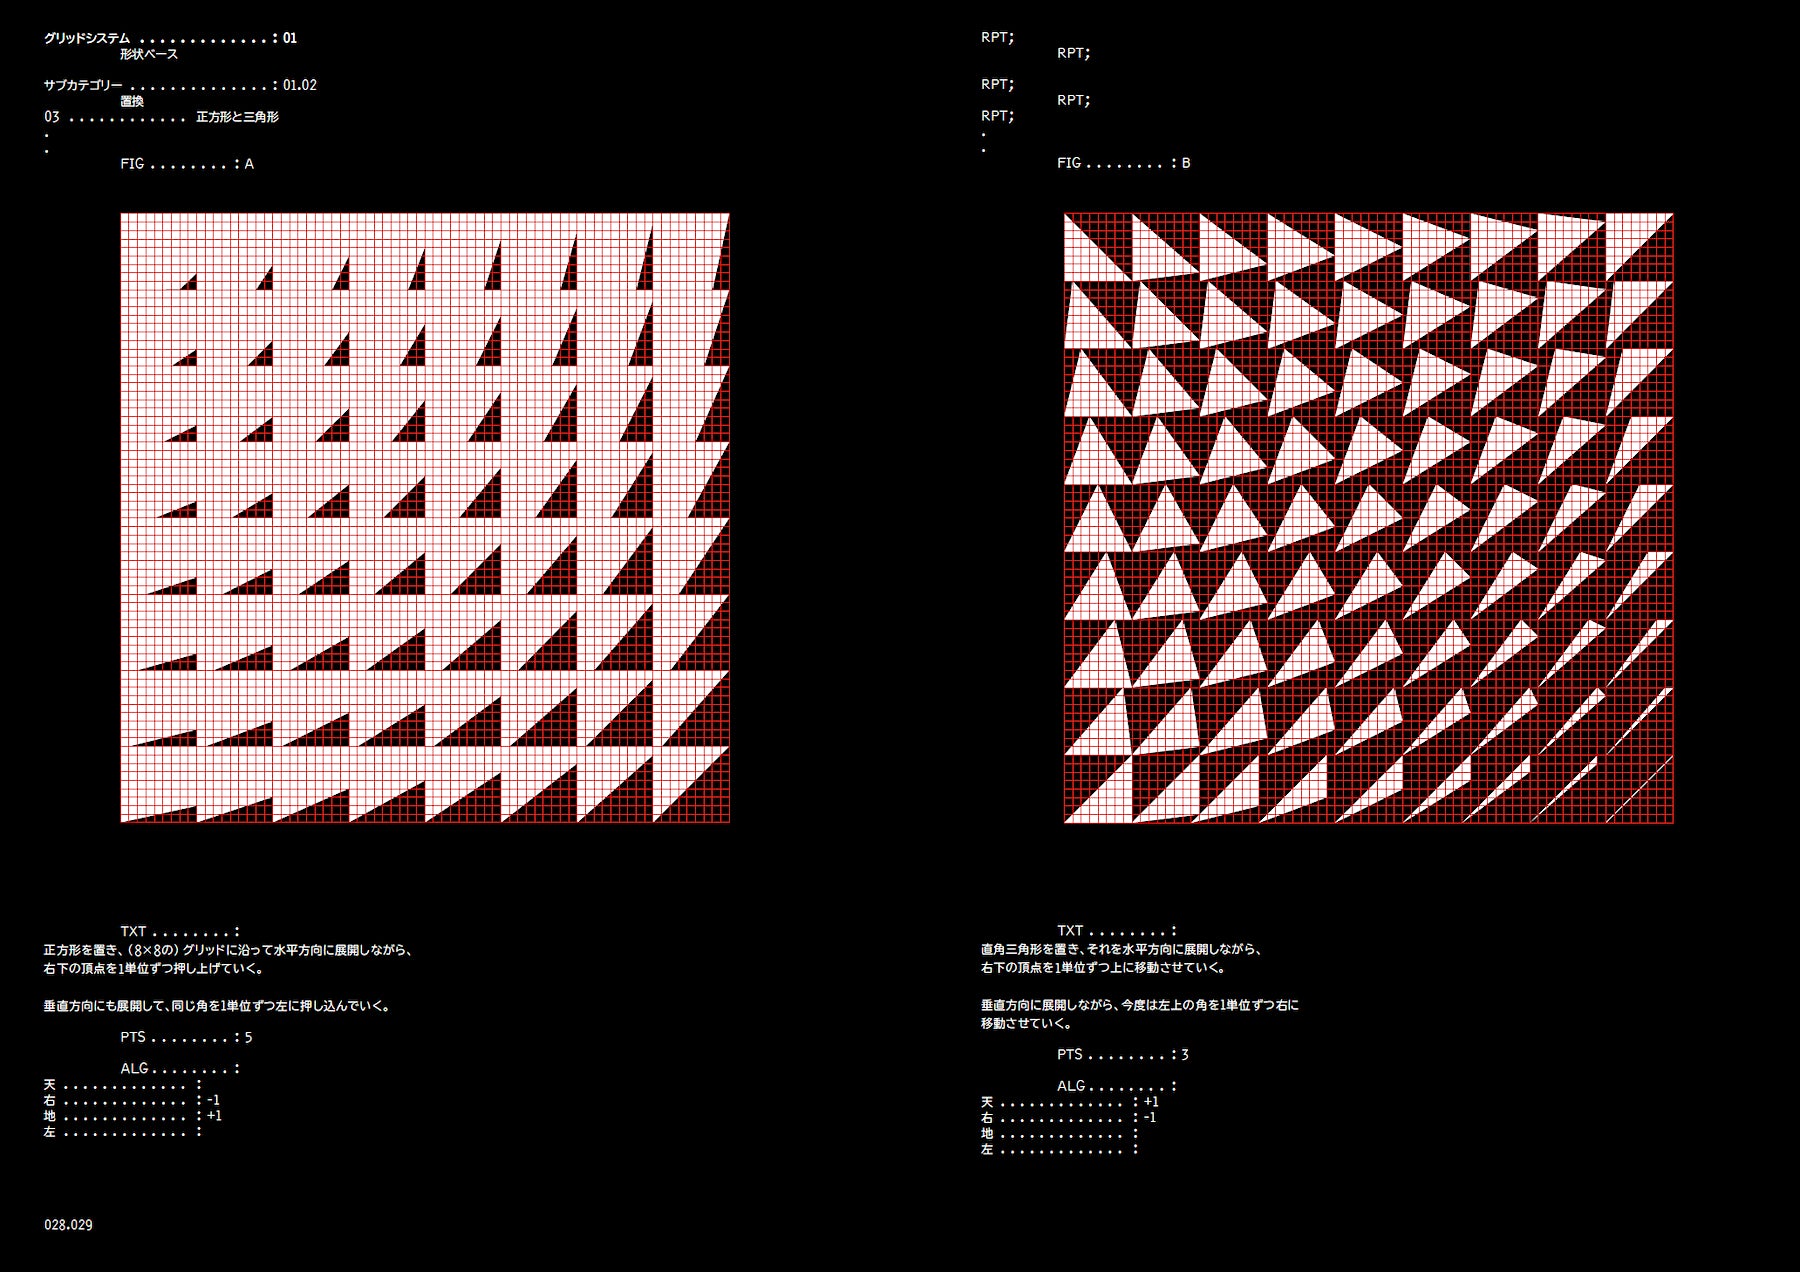Click the 地 +1 algorithm row

pyautogui.click(x=132, y=1116)
